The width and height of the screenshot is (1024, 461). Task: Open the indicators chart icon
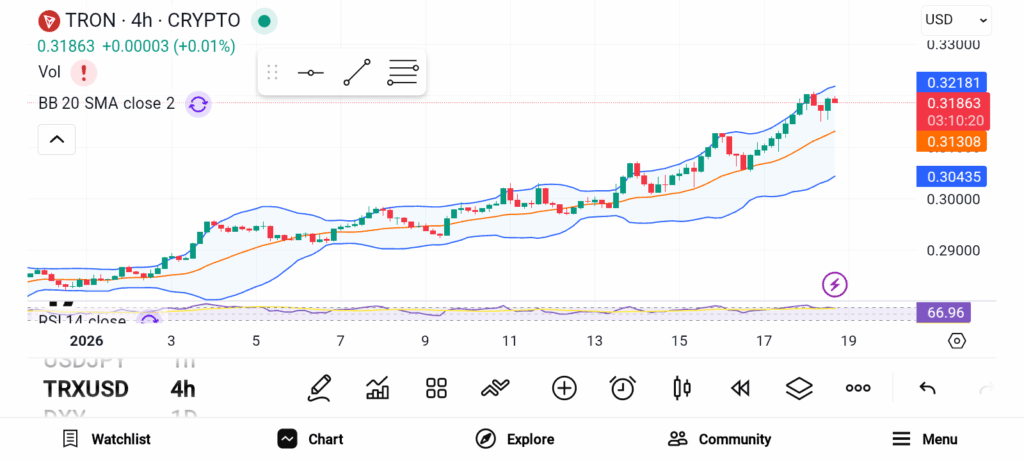(378, 388)
